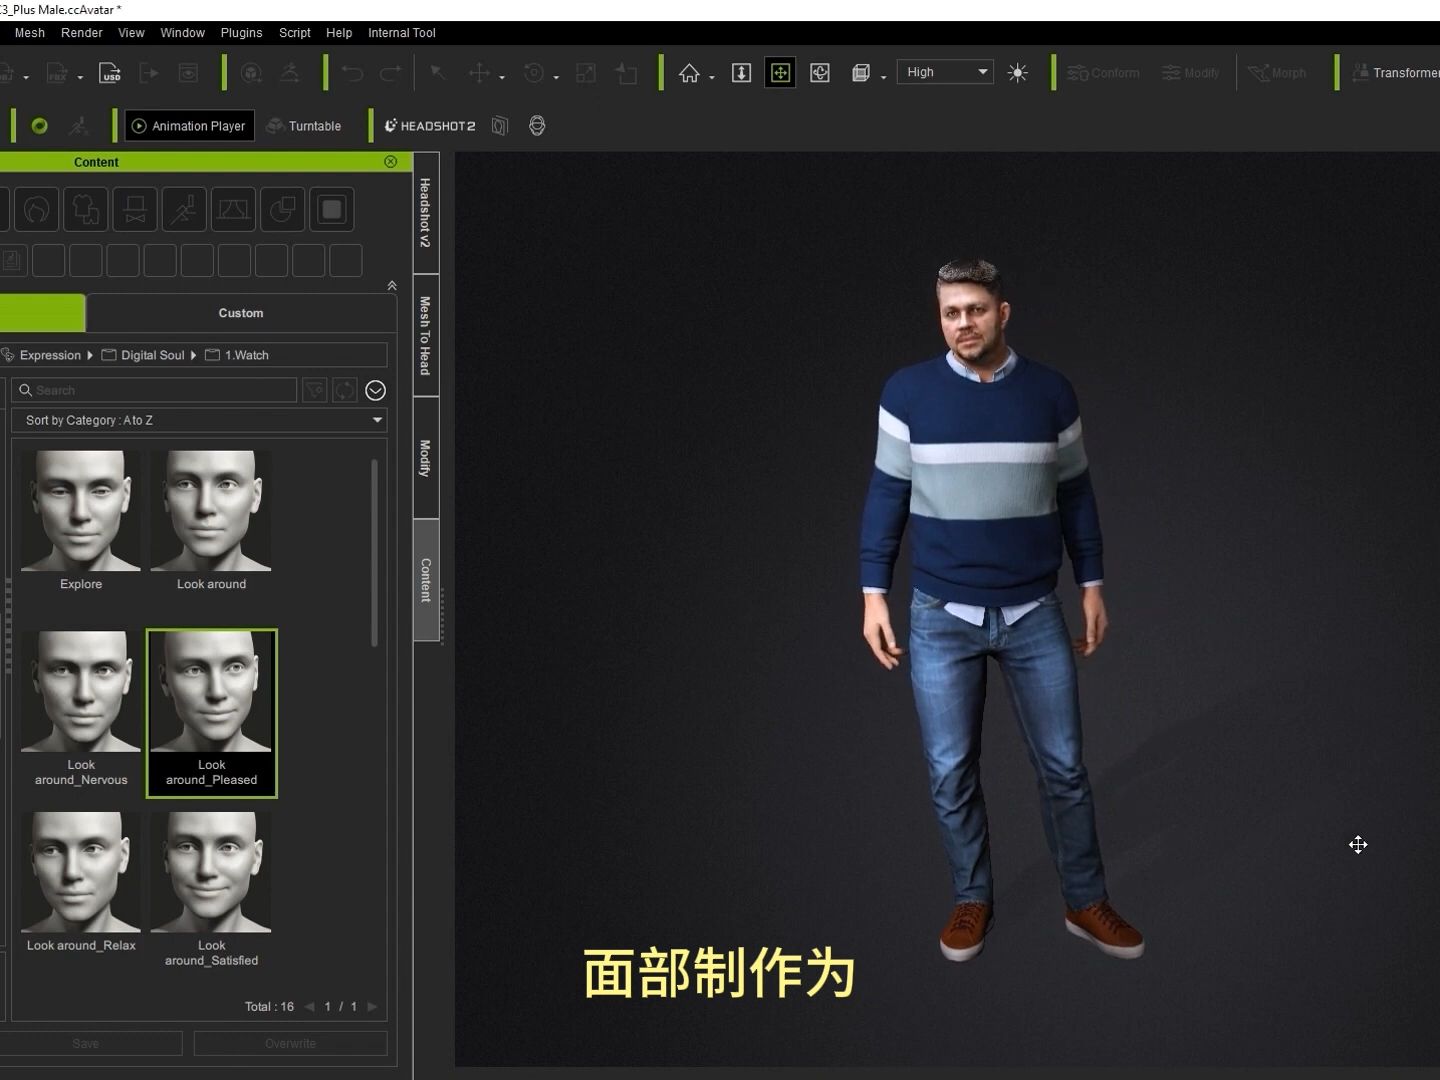Select the Rotate tool icon
Image resolution: width=1440 pixels, height=1080 pixels.
pyautogui.click(x=534, y=73)
